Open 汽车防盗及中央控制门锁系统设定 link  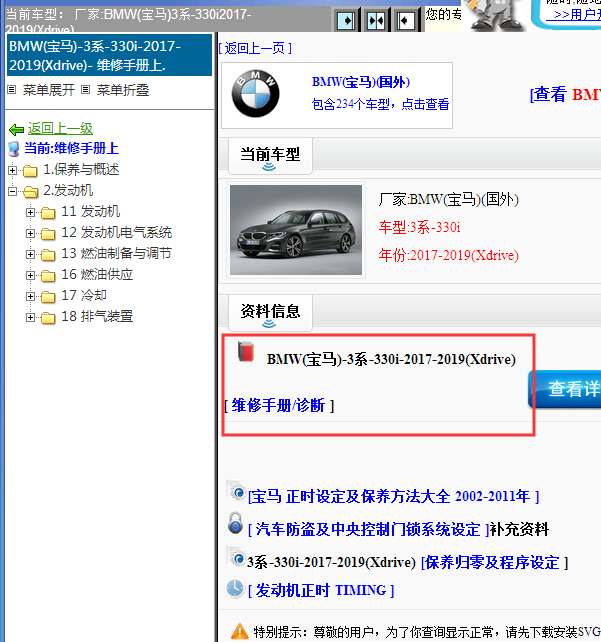click(x=368, y=529)
